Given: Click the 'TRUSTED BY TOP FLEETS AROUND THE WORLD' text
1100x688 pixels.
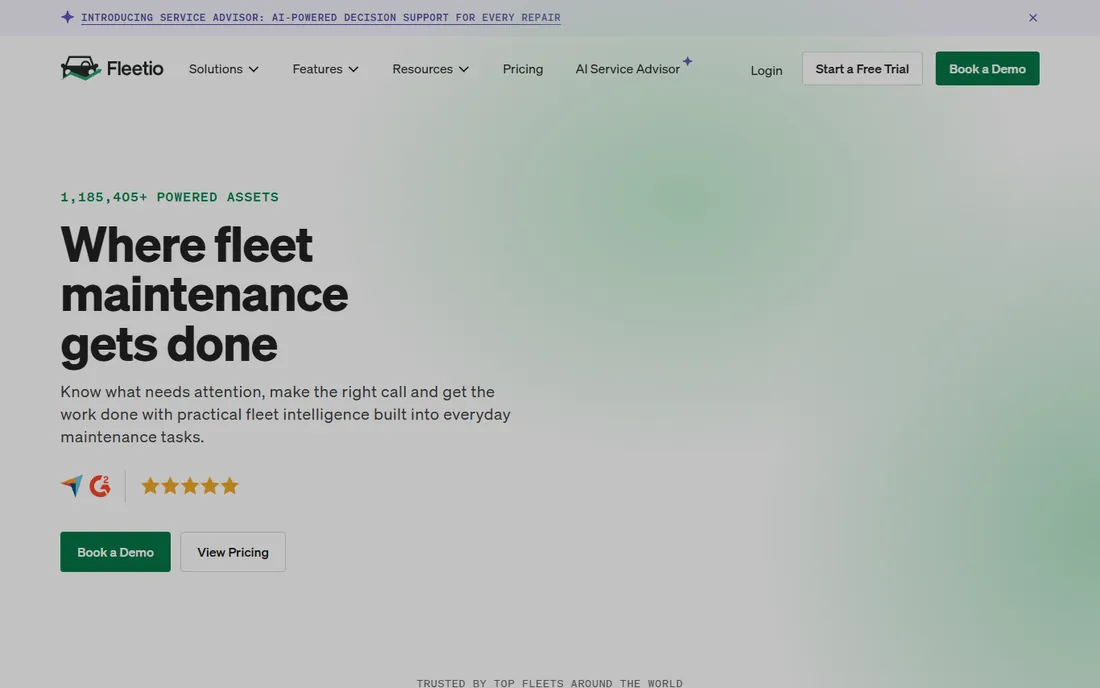Looking at the screenshot, I should 549,682.
